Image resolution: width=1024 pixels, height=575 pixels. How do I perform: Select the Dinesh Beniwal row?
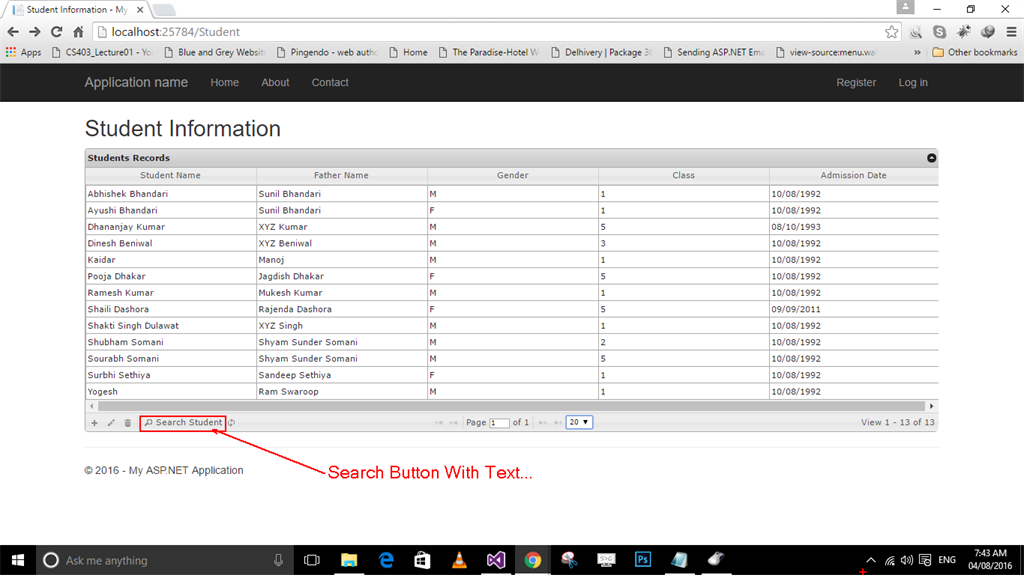[511, 243]
